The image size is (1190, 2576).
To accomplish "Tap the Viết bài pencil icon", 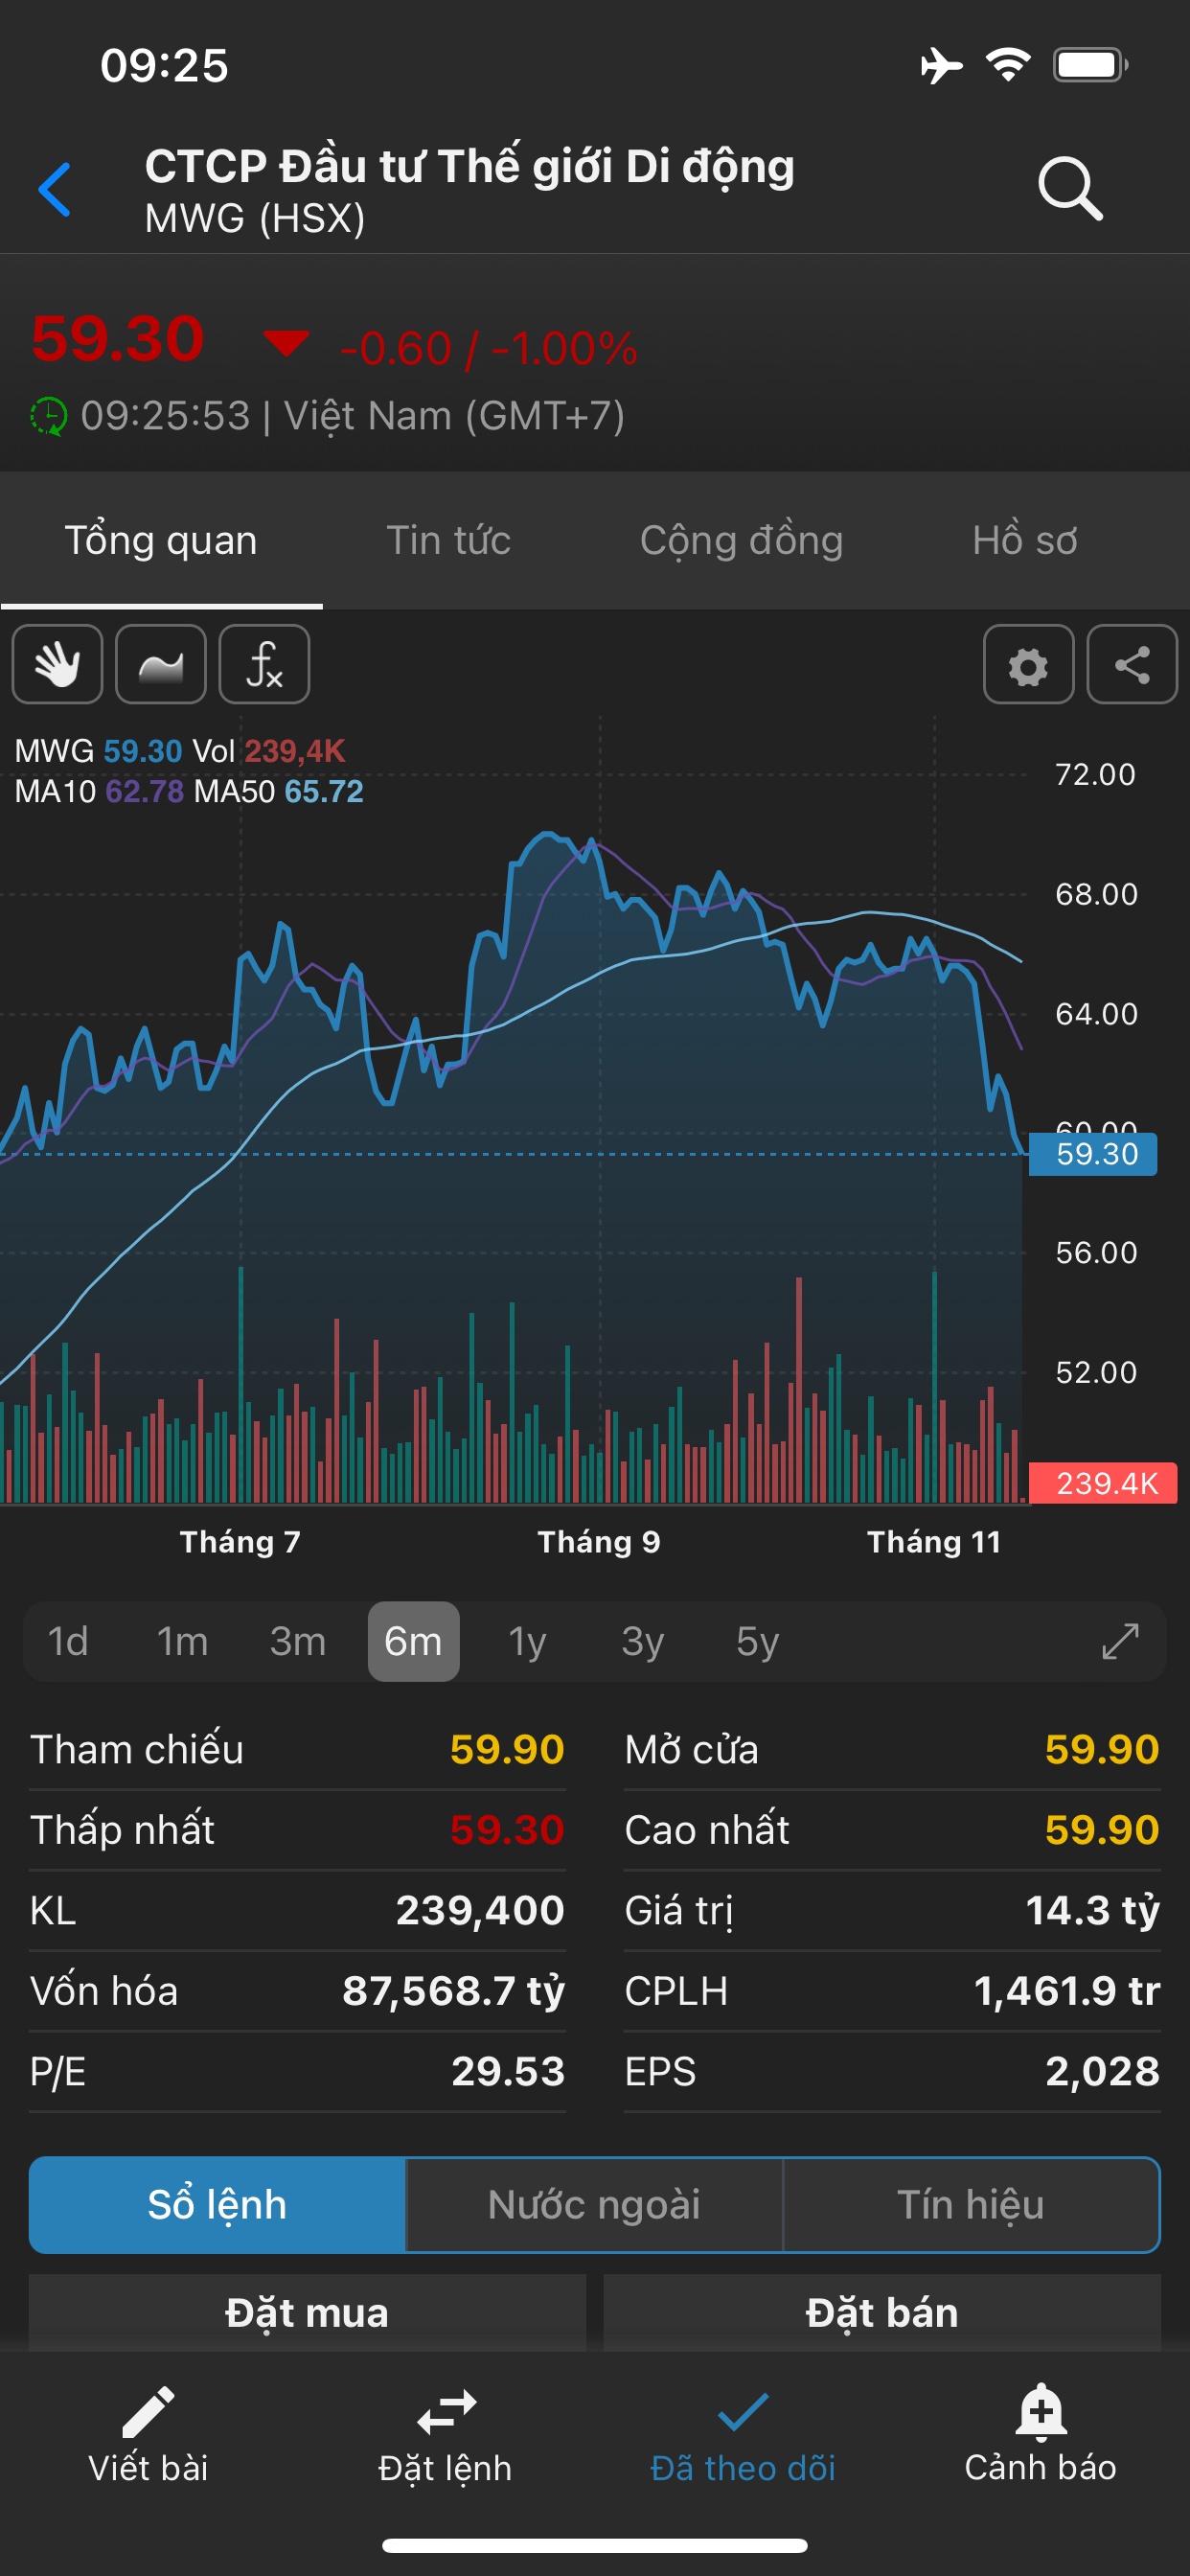I will [148, 2434].
